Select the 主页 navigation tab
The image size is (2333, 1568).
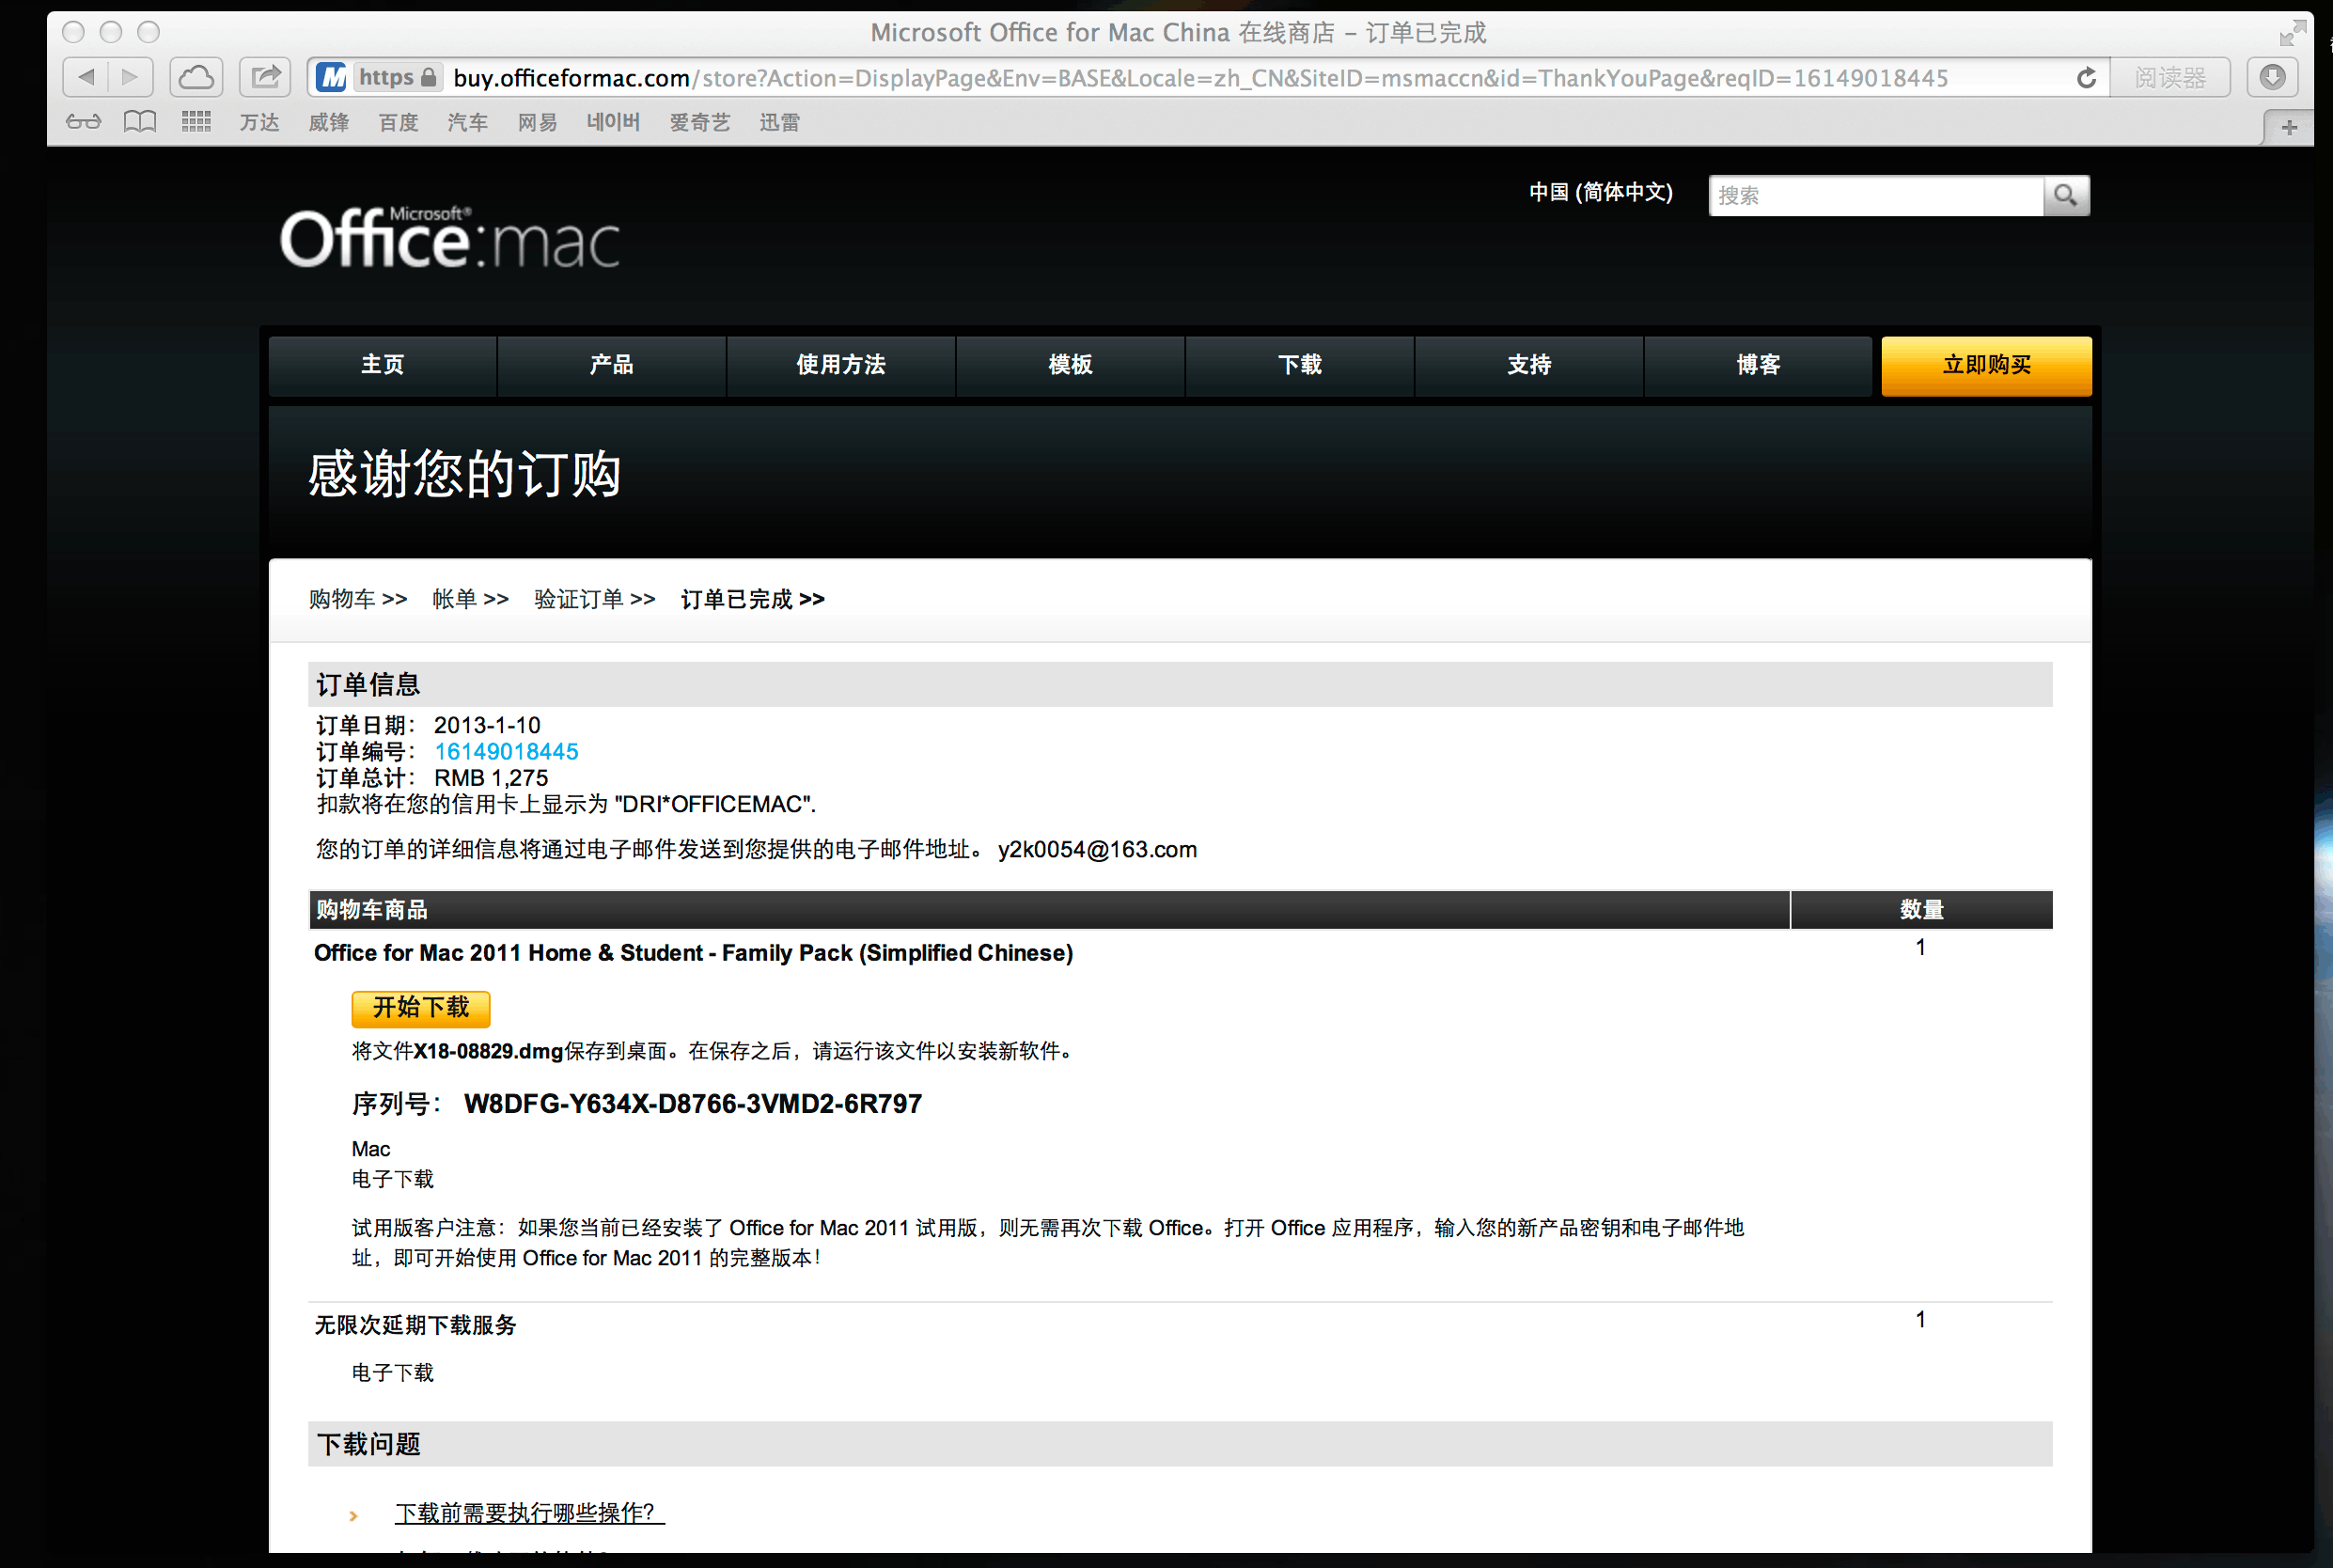coord(383,365)
